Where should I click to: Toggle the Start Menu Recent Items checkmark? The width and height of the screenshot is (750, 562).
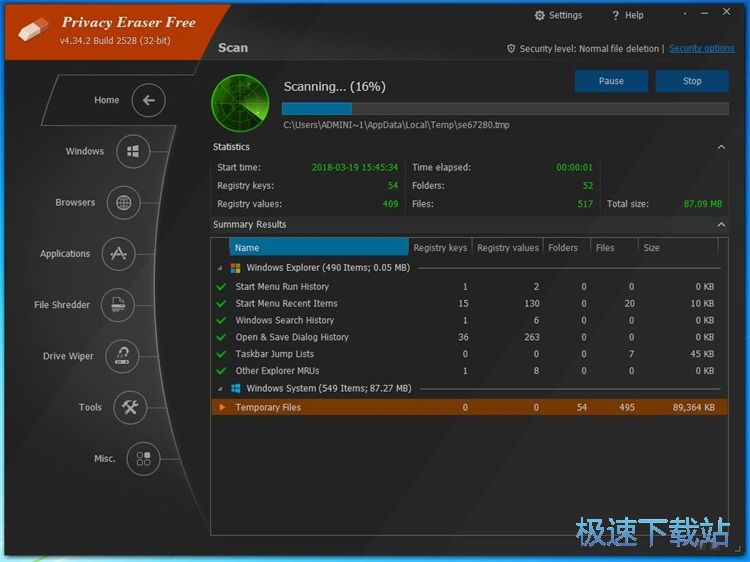point(221,304)
